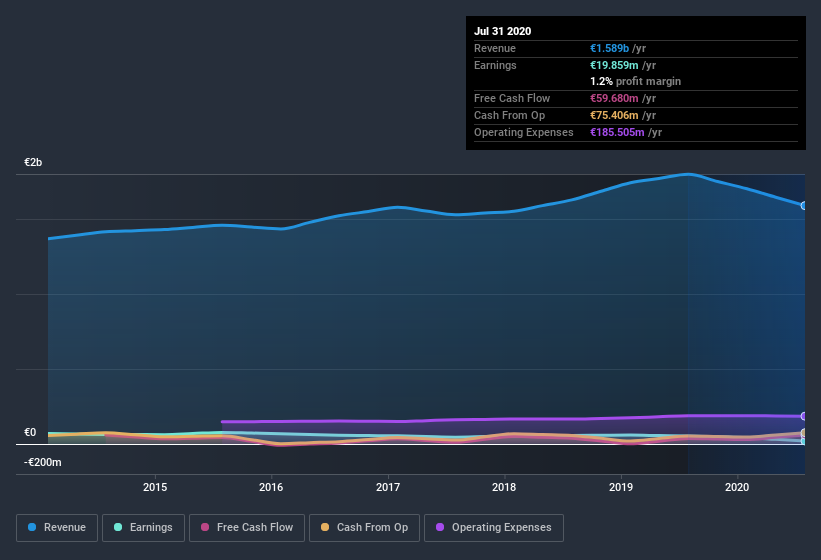The height and width of the screenshot is (560, 821).
Task: Click the 2016 x-axis label
Action: point(271,487)
